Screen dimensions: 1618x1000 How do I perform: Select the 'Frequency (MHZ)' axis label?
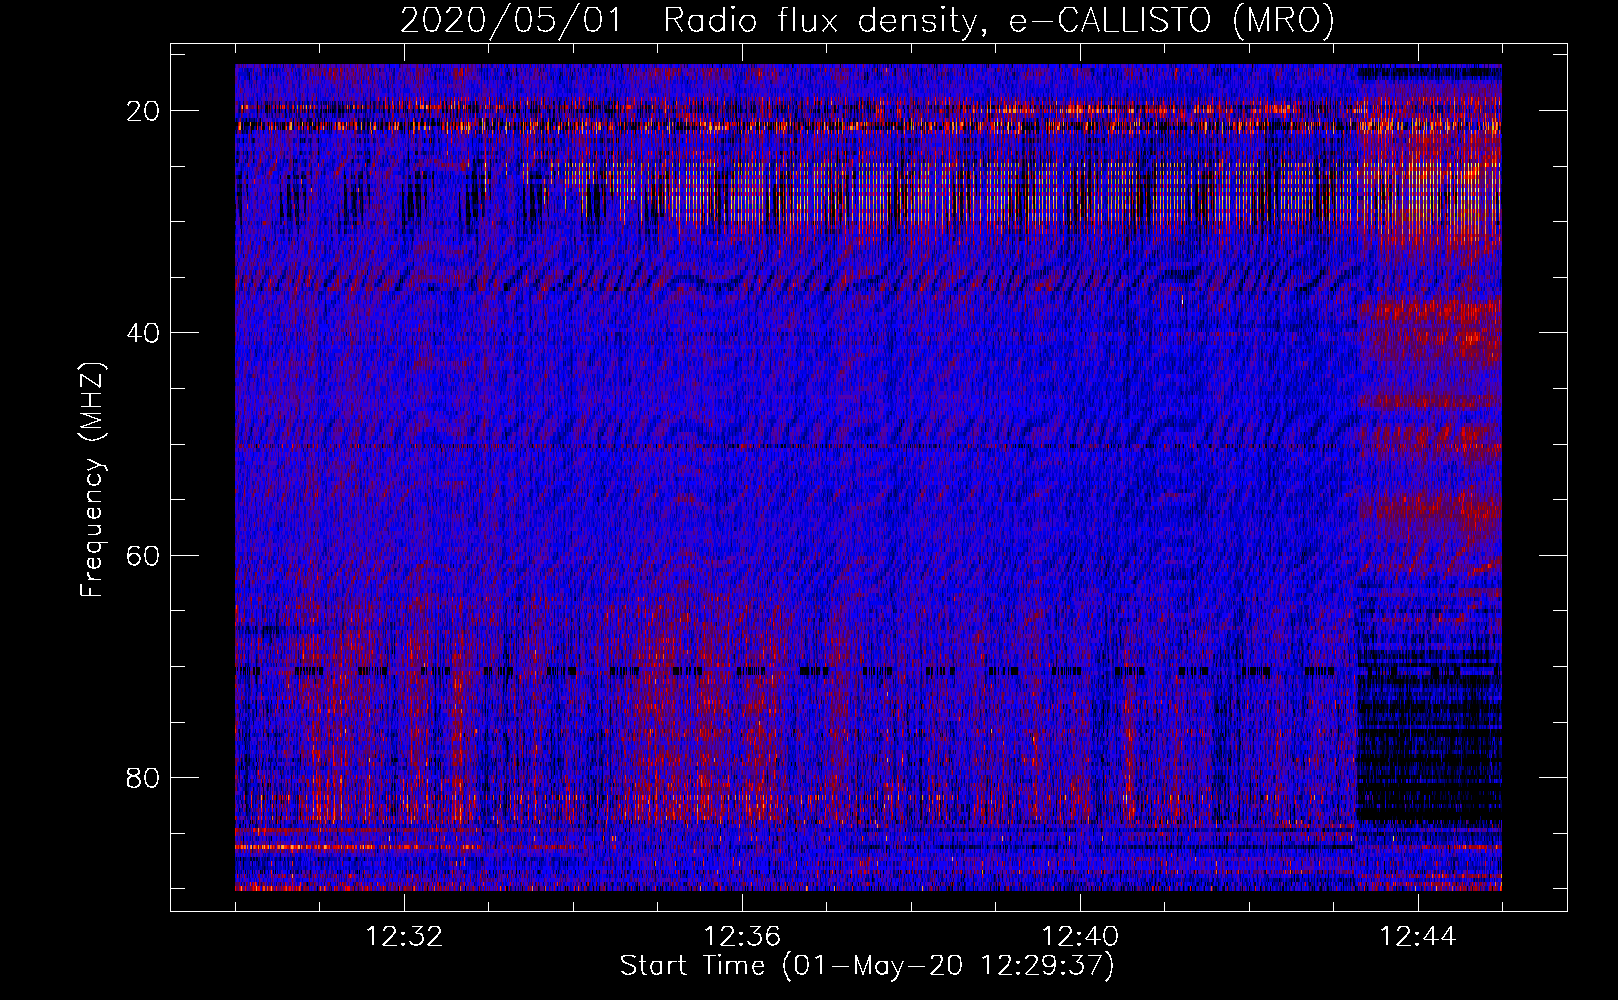pos(92,480)
